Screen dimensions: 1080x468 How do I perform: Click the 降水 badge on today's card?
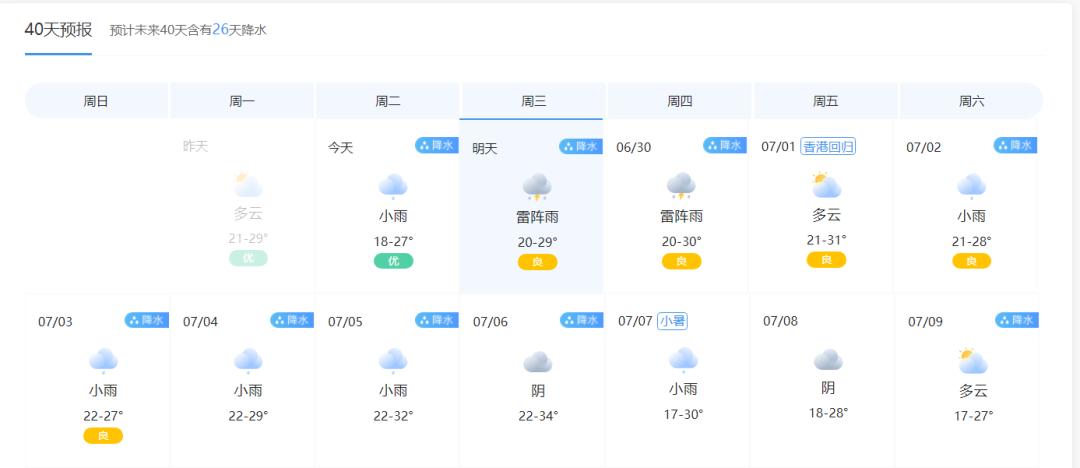(437, 146)
